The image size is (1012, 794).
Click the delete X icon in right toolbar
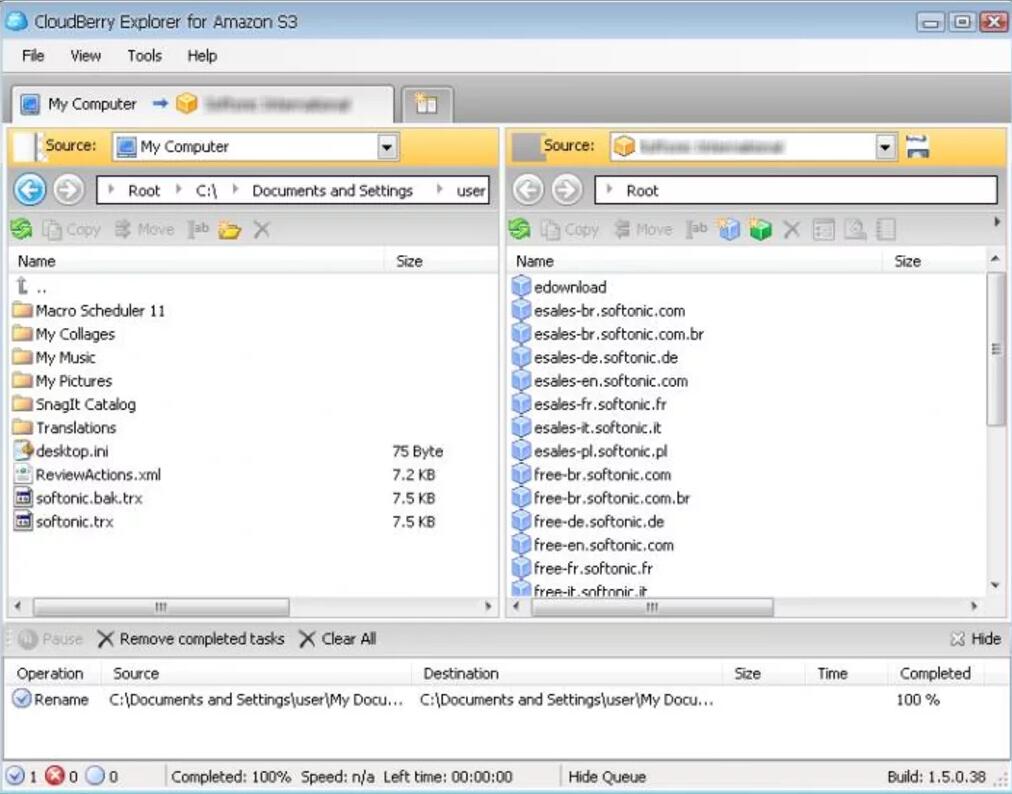click(x=791, y=230)
